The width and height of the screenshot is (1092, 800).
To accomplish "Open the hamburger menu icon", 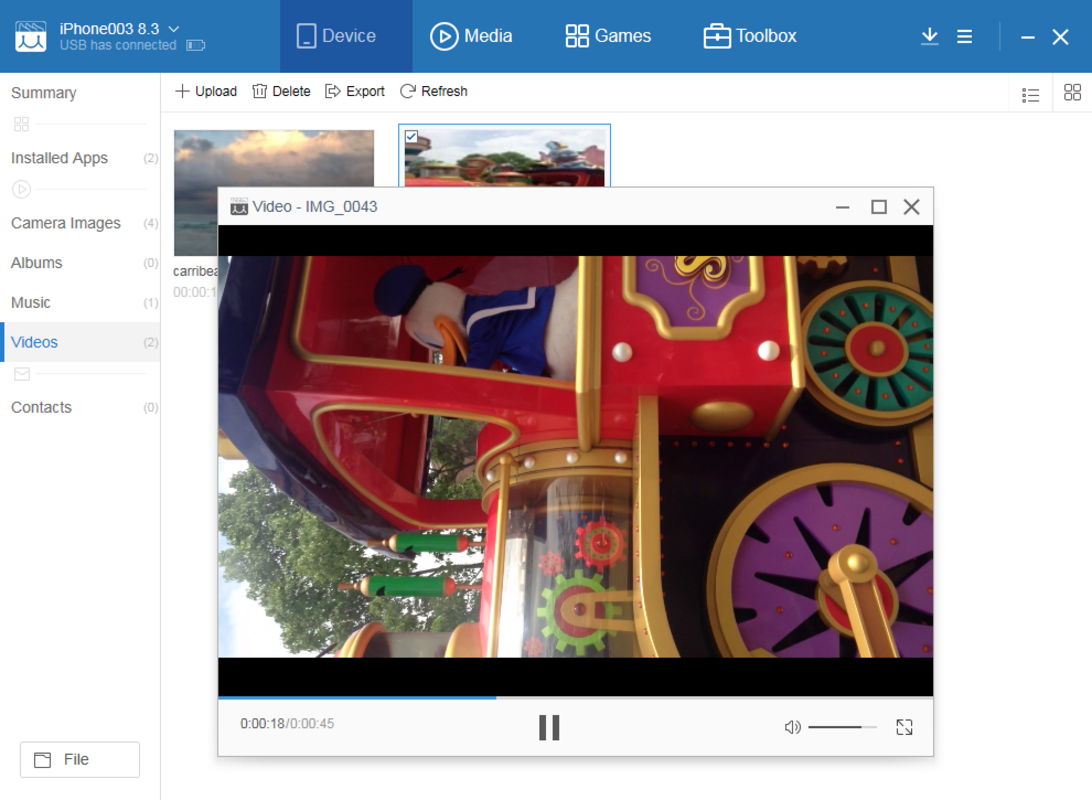I will [965, 36].
